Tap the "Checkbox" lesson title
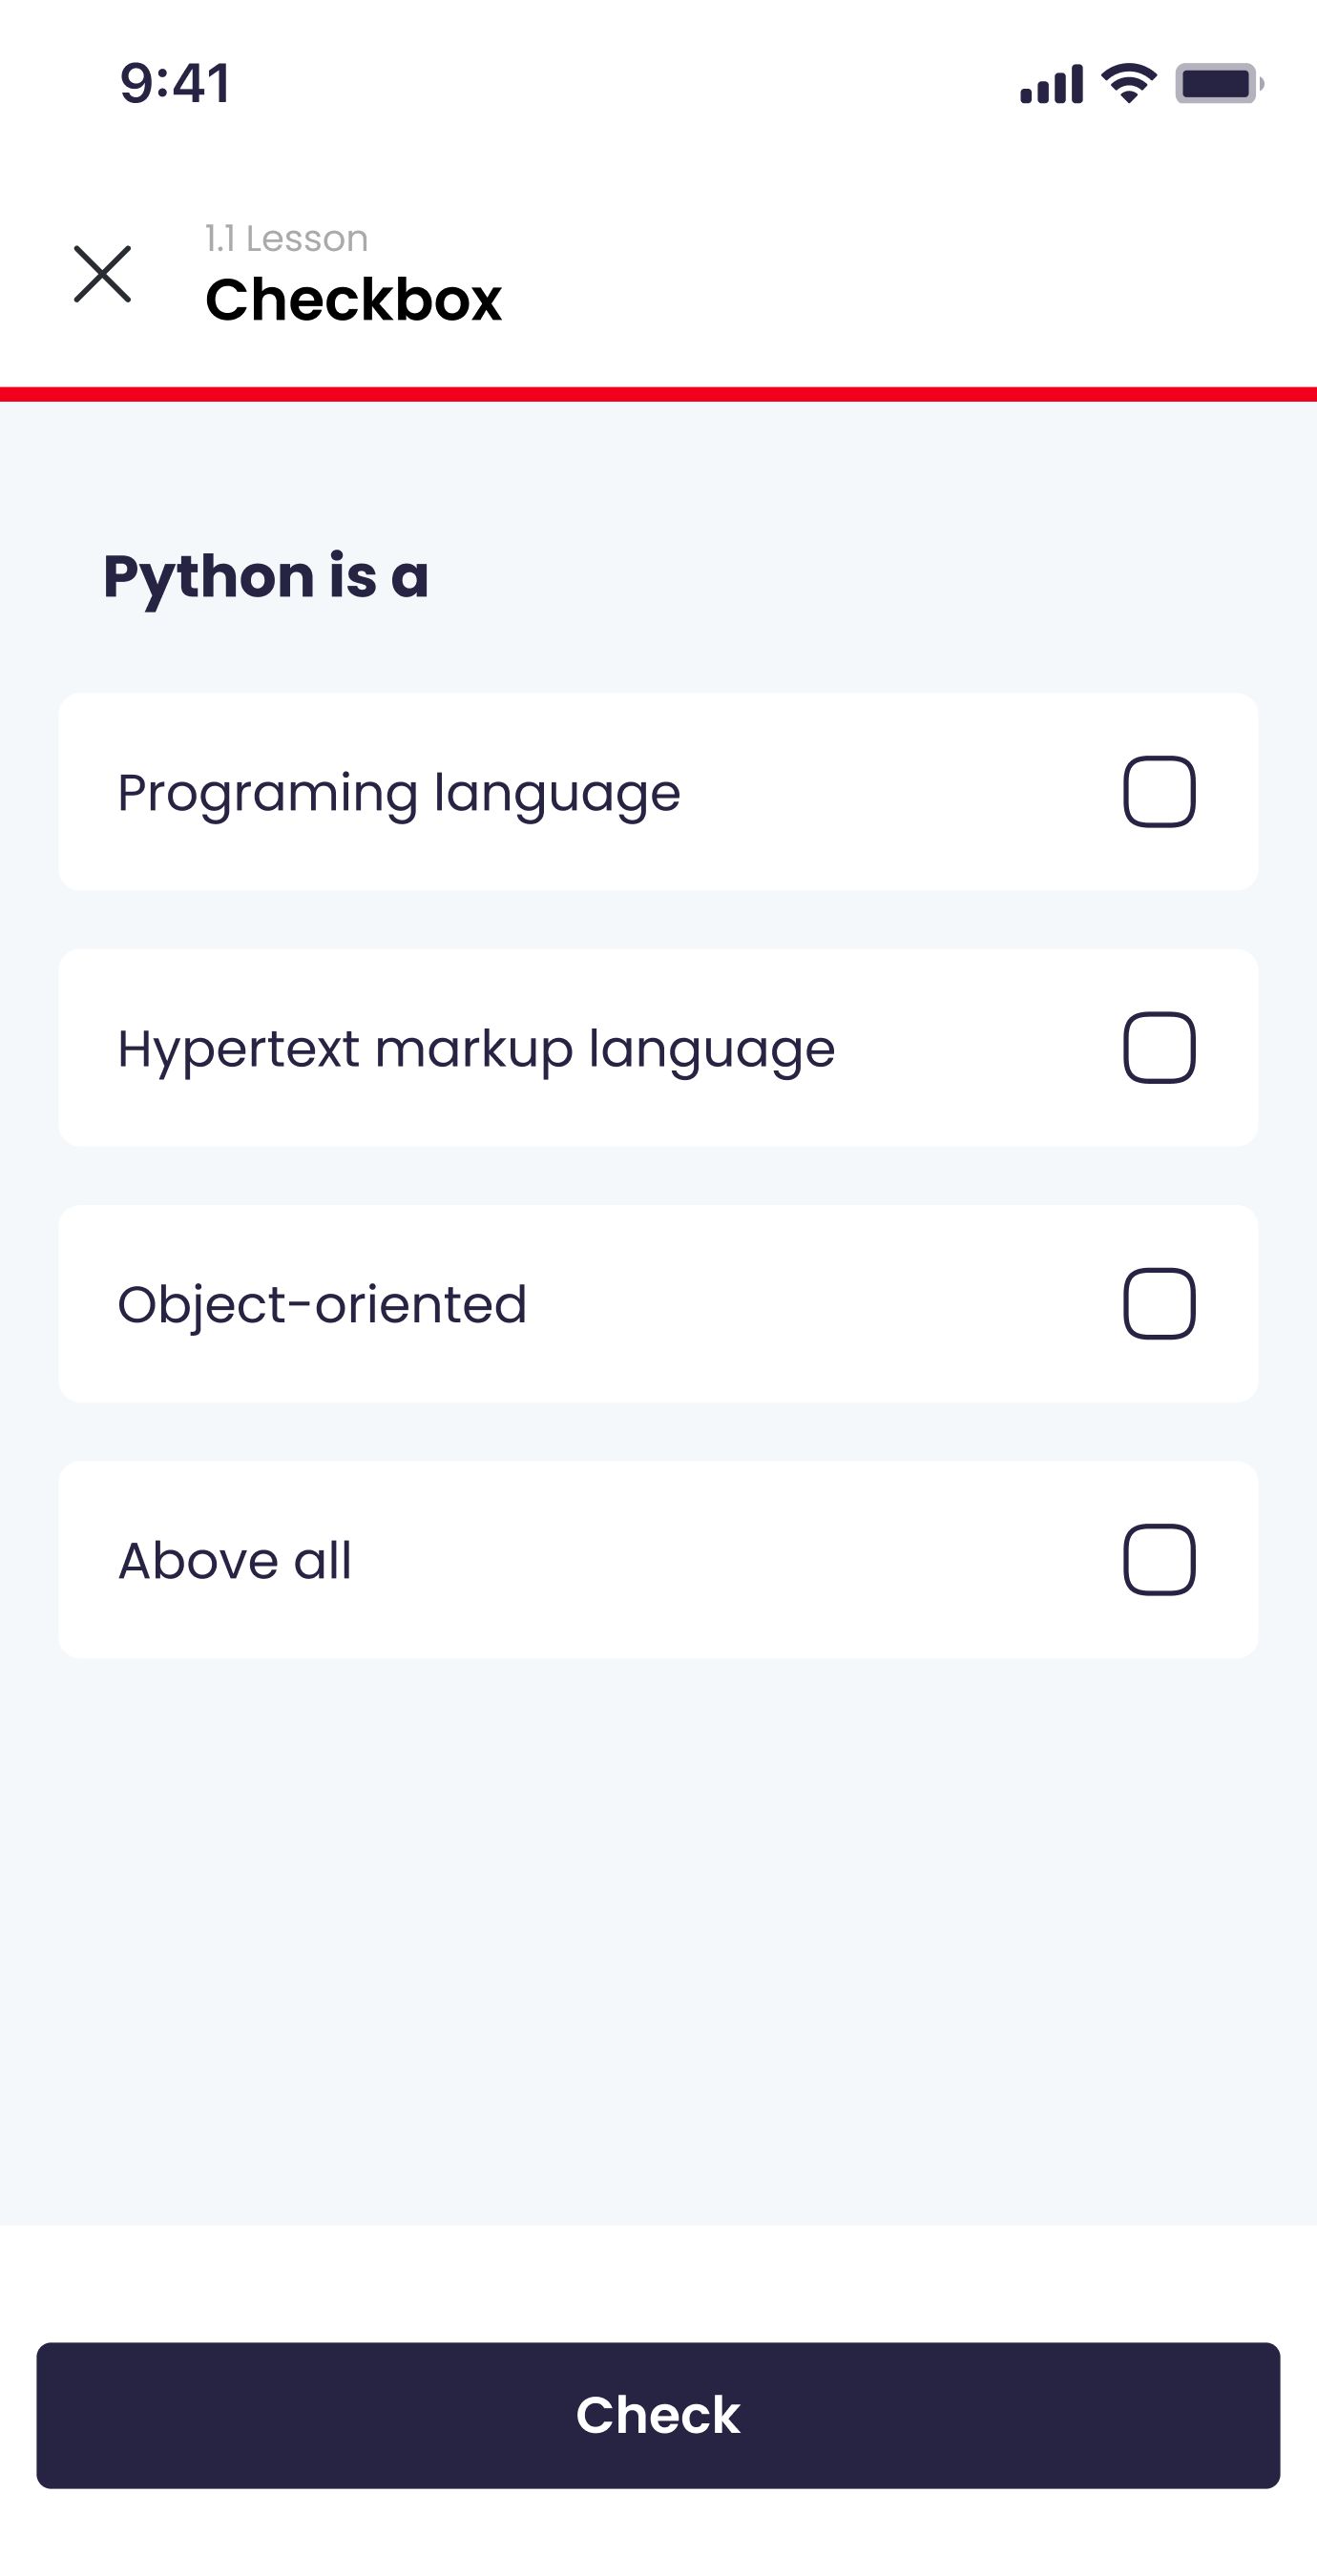Viewport: 1317px width, 2576px height. pos(353,299)
